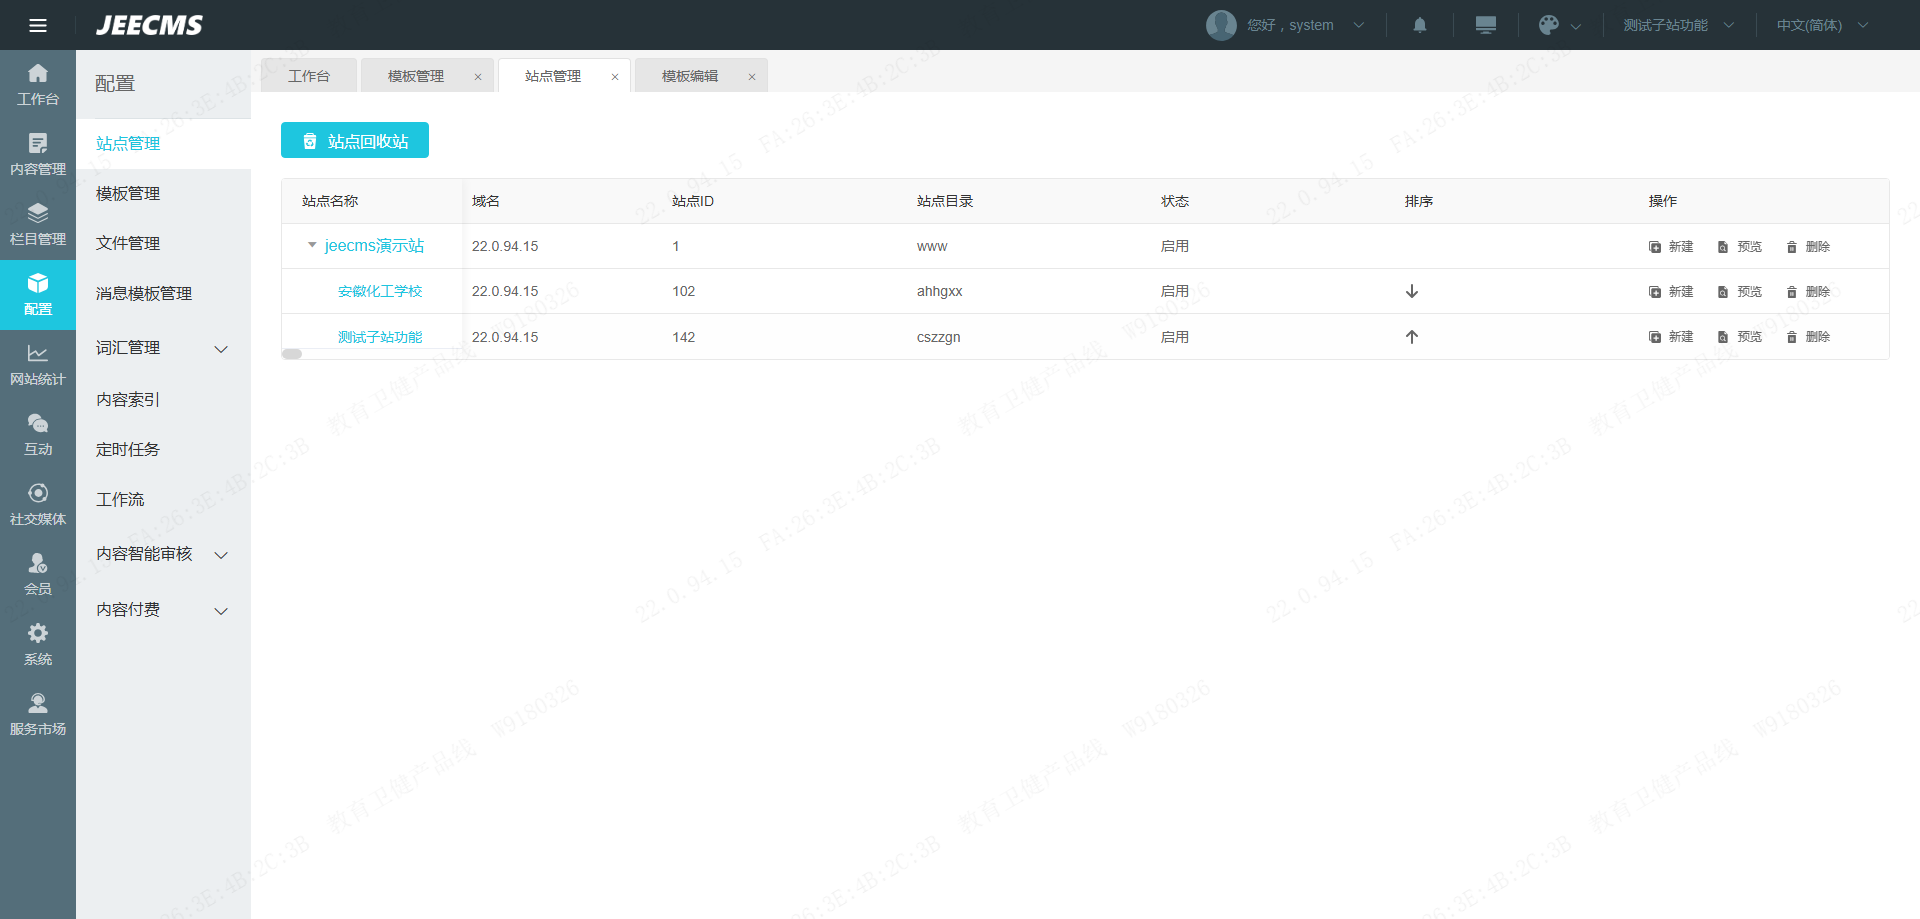This screenshot has width=1920, height=919.
Task: Click the monitor display icon in header
Action: click(x=1485, y=25)
